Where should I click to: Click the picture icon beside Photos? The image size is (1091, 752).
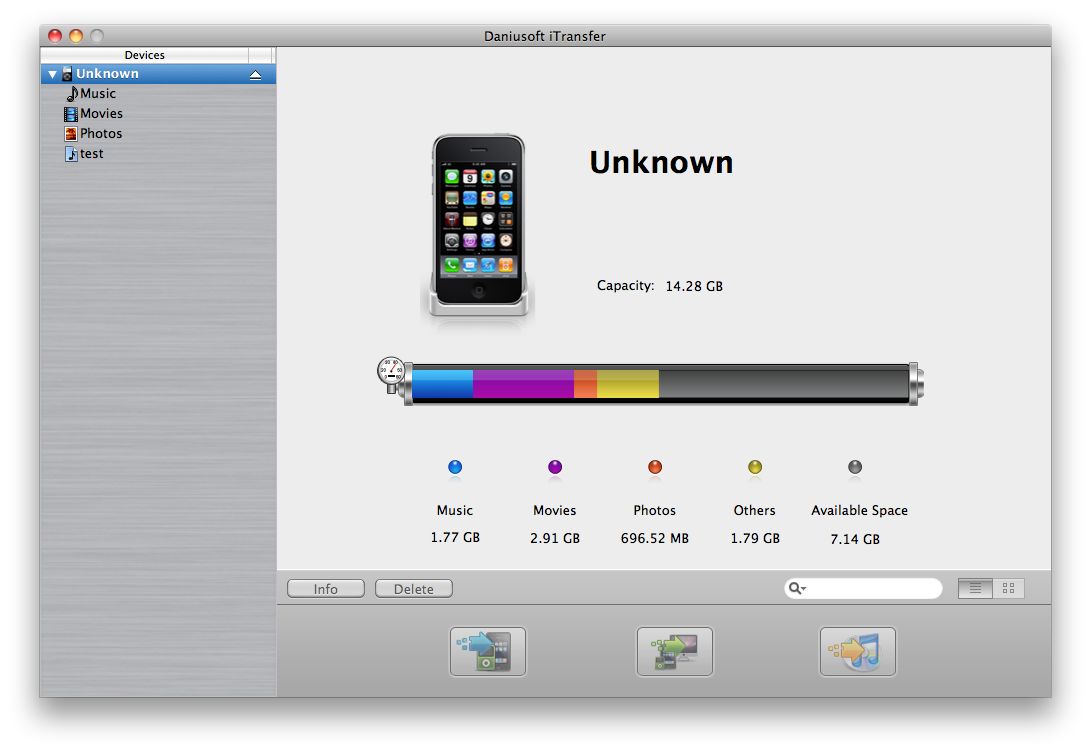pos(71,134)
